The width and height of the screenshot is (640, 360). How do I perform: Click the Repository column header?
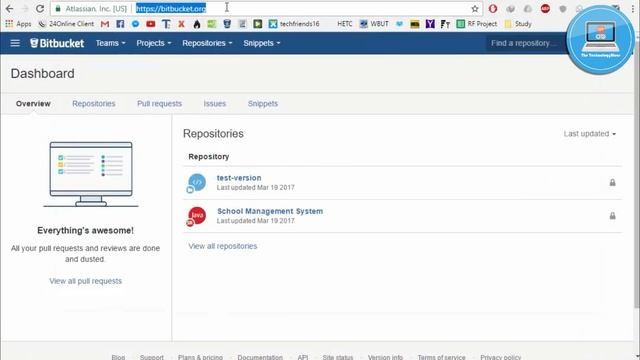(x=209, y=157)
